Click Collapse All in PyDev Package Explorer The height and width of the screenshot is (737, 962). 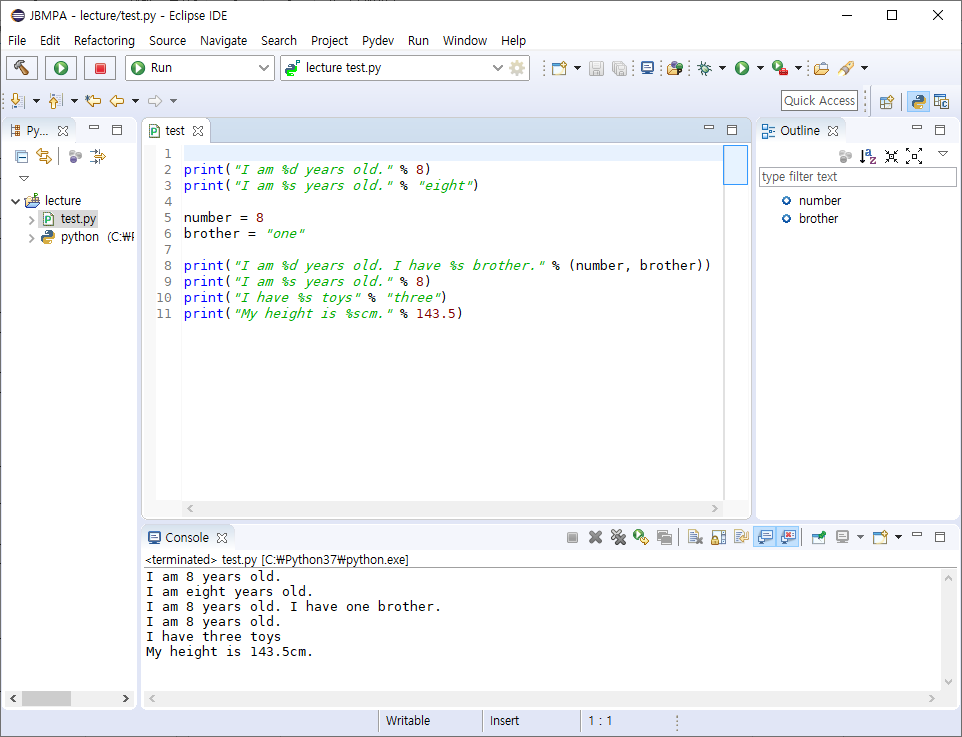click(21, 156)
